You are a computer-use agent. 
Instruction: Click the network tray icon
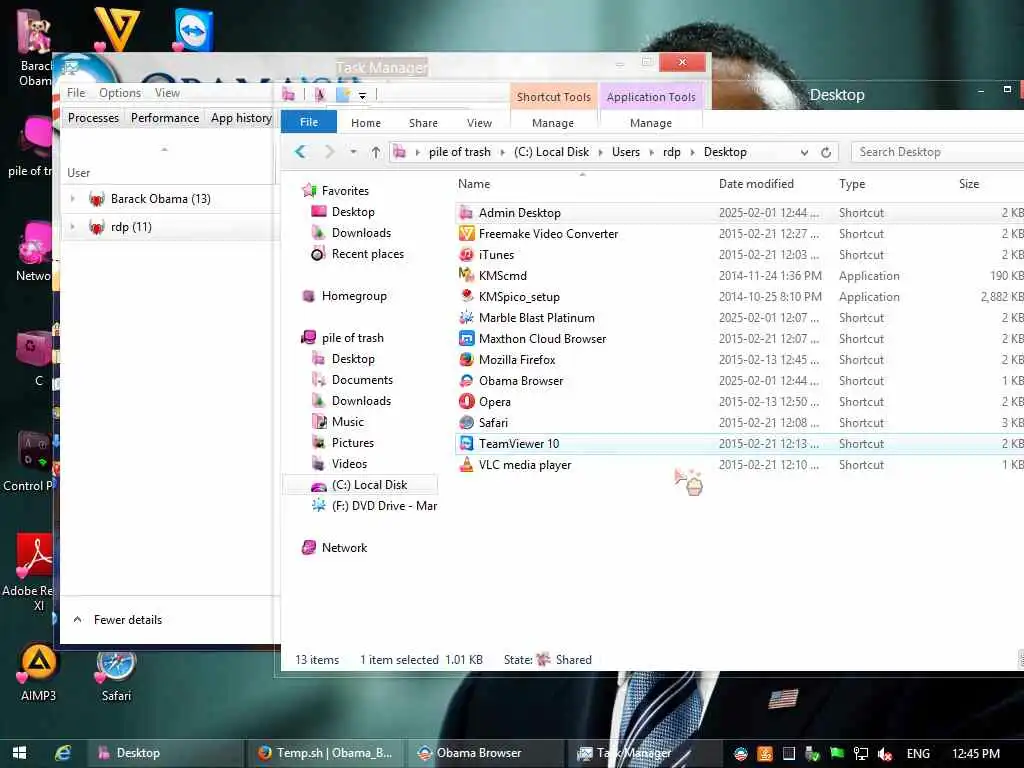pyautogui.click(x=861, y=754)
